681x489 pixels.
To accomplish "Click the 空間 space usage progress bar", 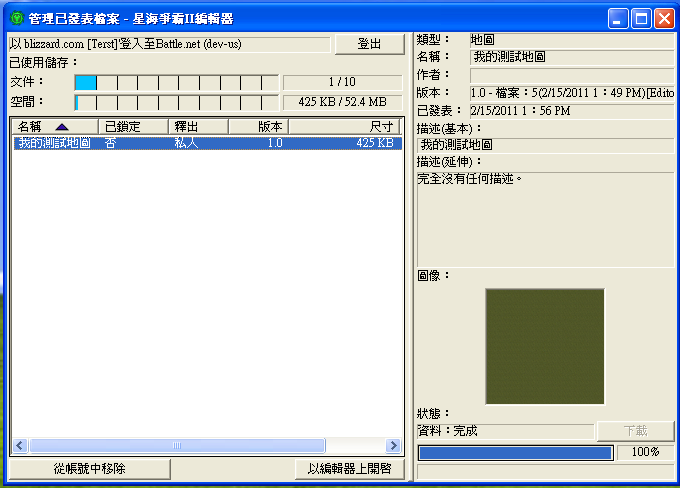I will pyautogui.click(x=176, y=102).
